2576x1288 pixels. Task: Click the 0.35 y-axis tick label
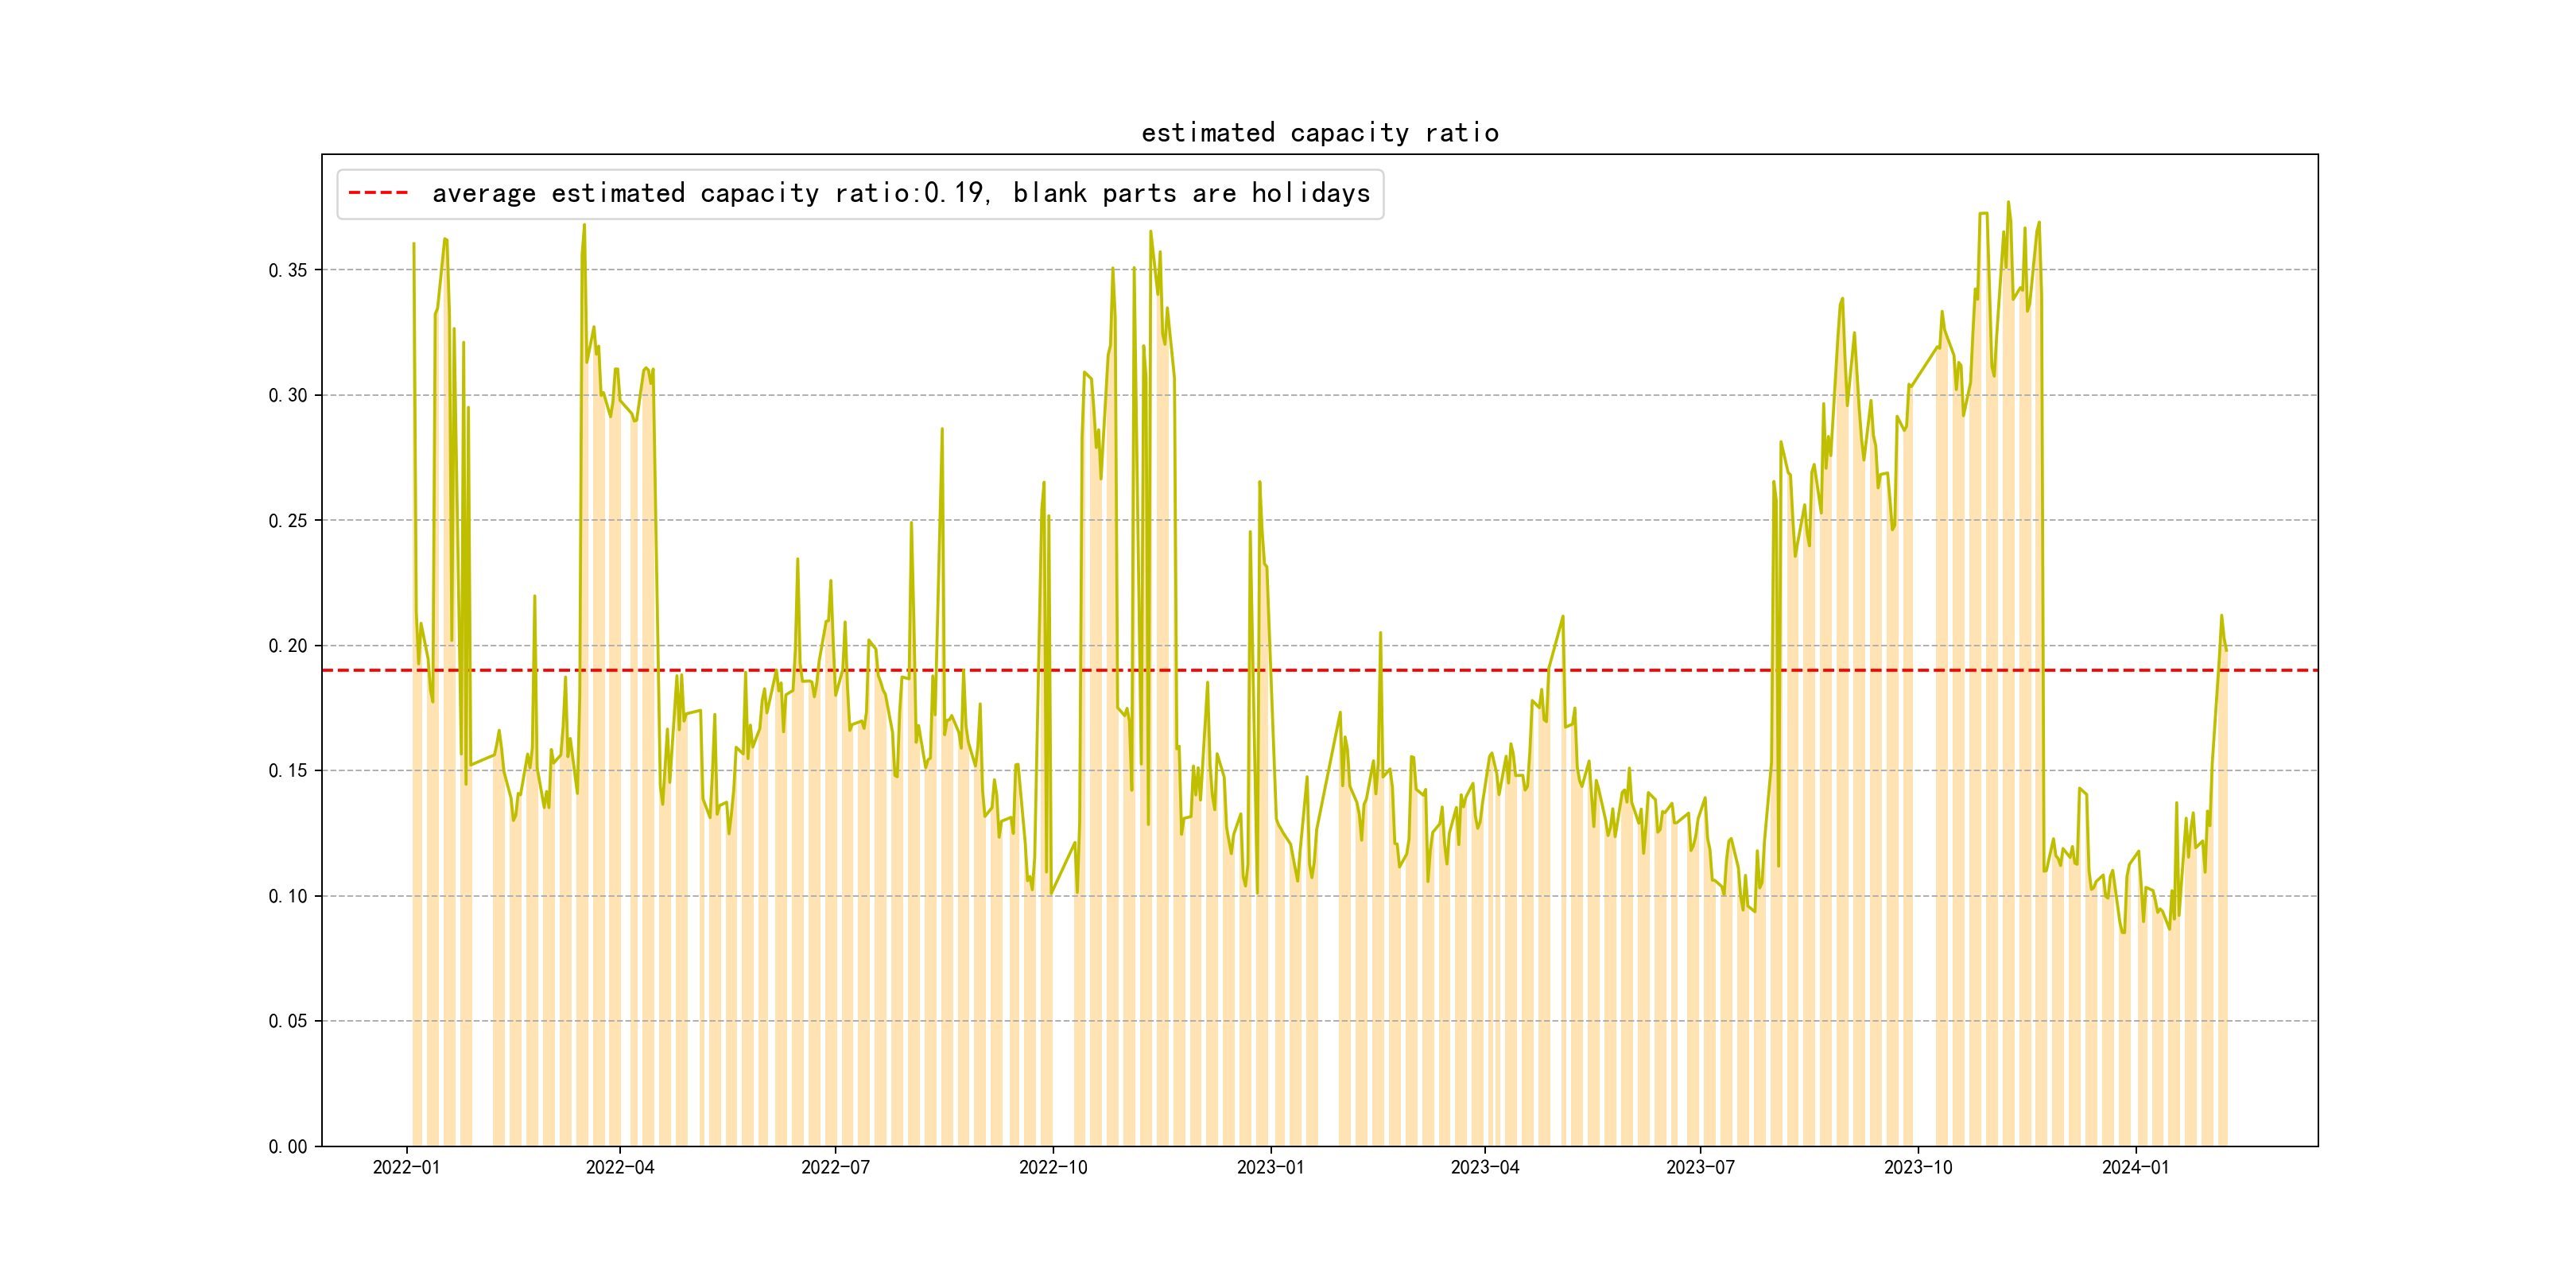tap(287, 270)
